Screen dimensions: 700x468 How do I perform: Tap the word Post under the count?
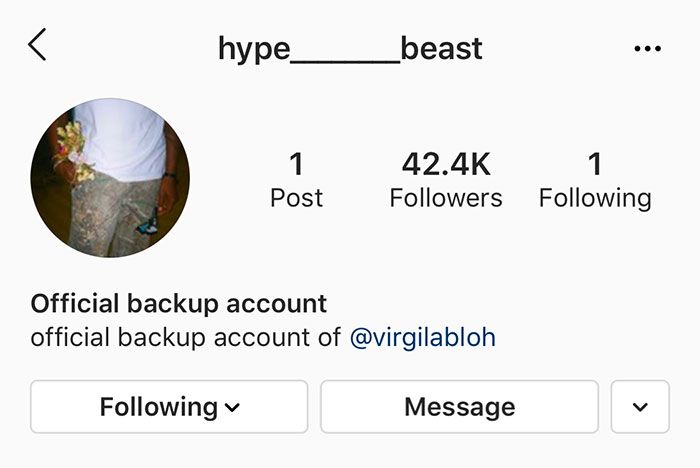(296, 198)
